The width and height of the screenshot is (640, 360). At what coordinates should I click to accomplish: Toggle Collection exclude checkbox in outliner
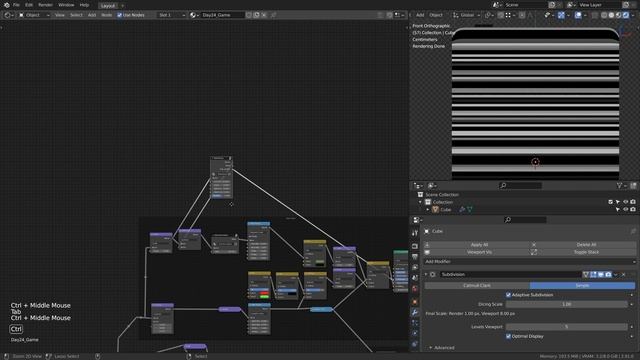[611, 202]
